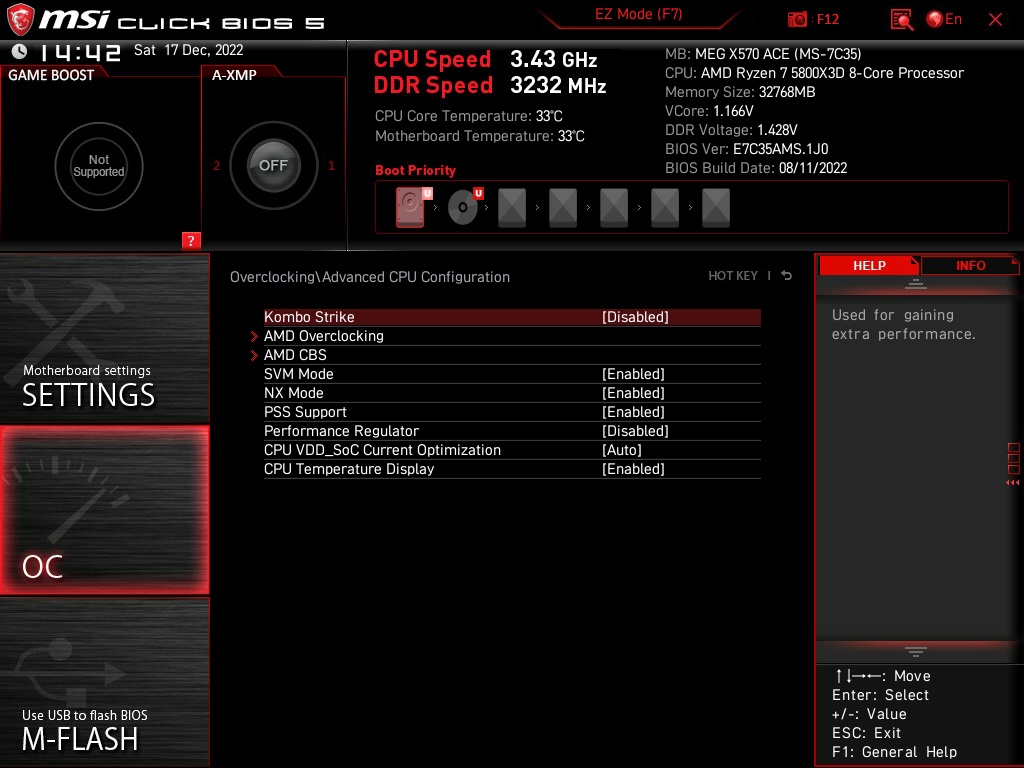Select the Performance Regulator label
1024x768 pixels.
pos(341,431)
